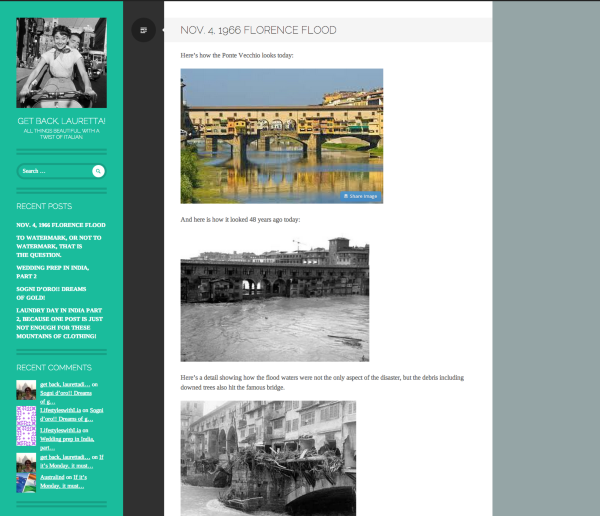Click paragraph about flood waters and debris
This screenshot has height=516, width=600.
click(x=322, y=382)
